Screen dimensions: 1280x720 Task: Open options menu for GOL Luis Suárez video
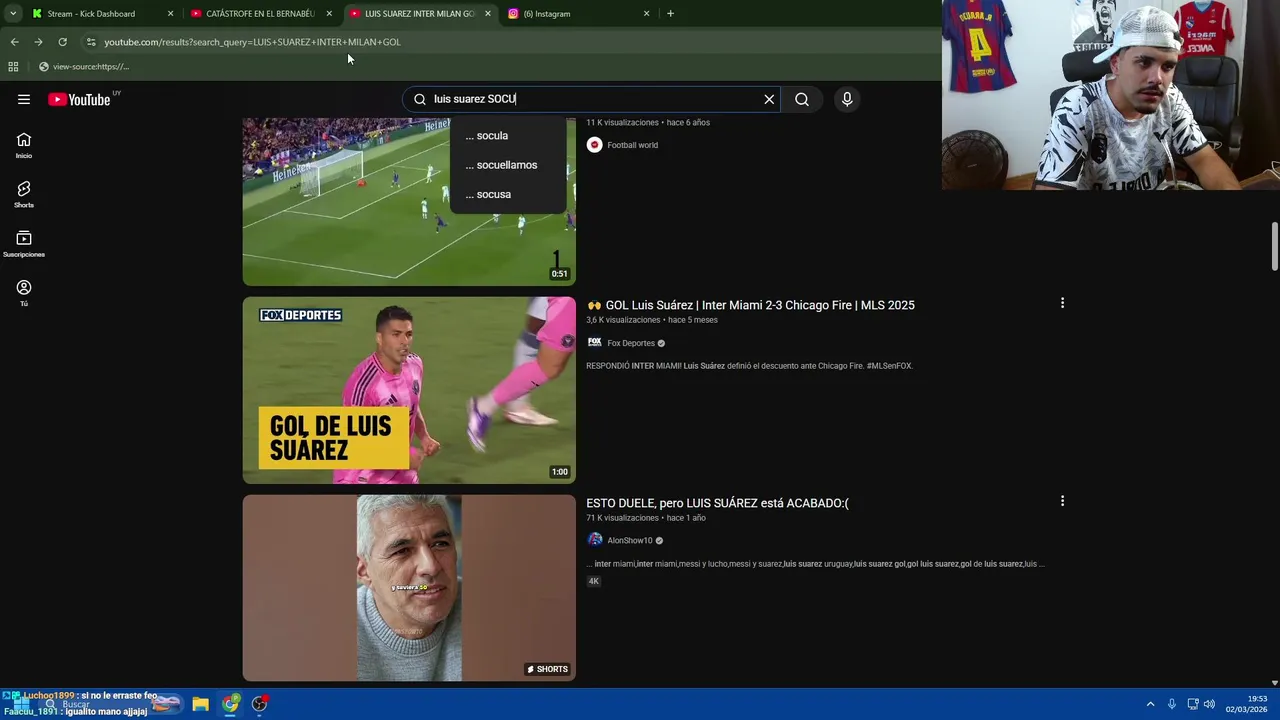(1062, 303)
